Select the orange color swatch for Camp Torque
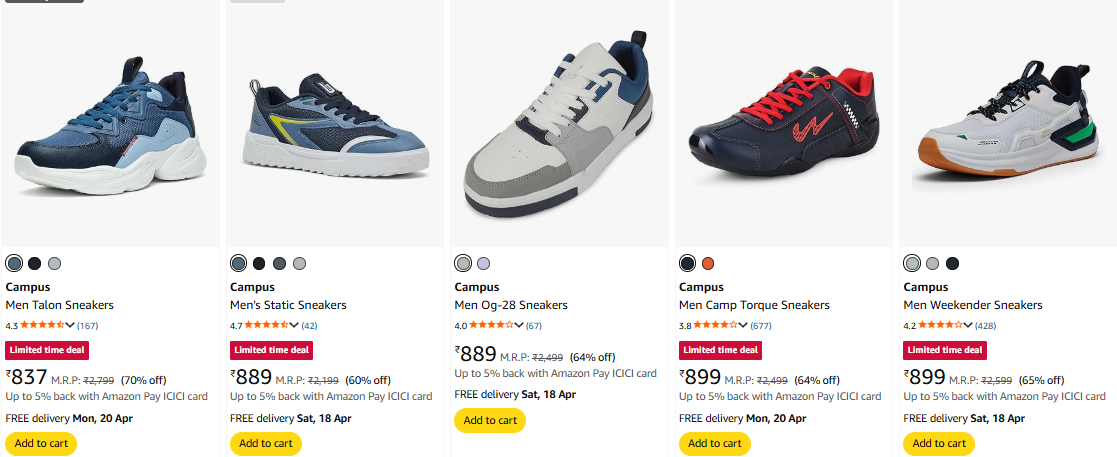The height and width of the screenshot is (457, 1117). coord(708,264)
